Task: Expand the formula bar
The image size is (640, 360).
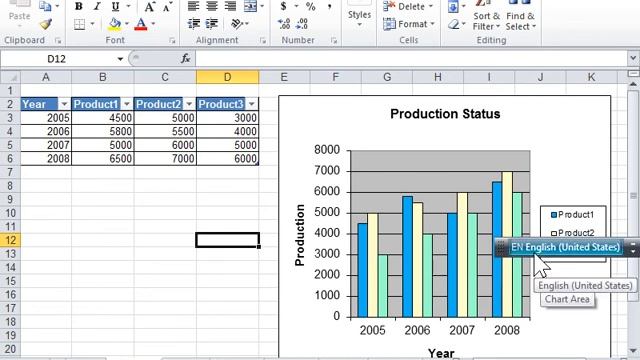Action: pyautogui.click(x=633, y=58)
